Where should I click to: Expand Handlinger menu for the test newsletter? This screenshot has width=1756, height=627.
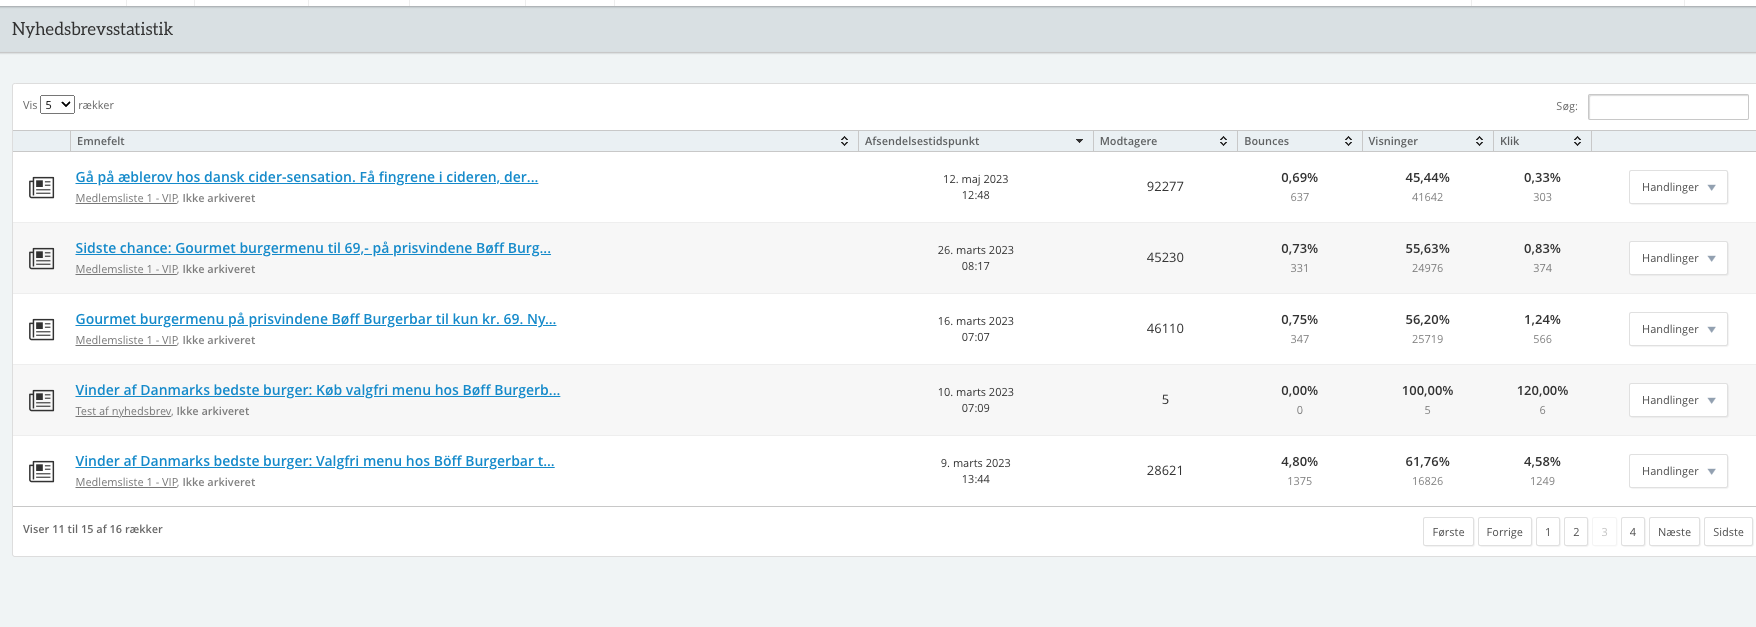1677,400
